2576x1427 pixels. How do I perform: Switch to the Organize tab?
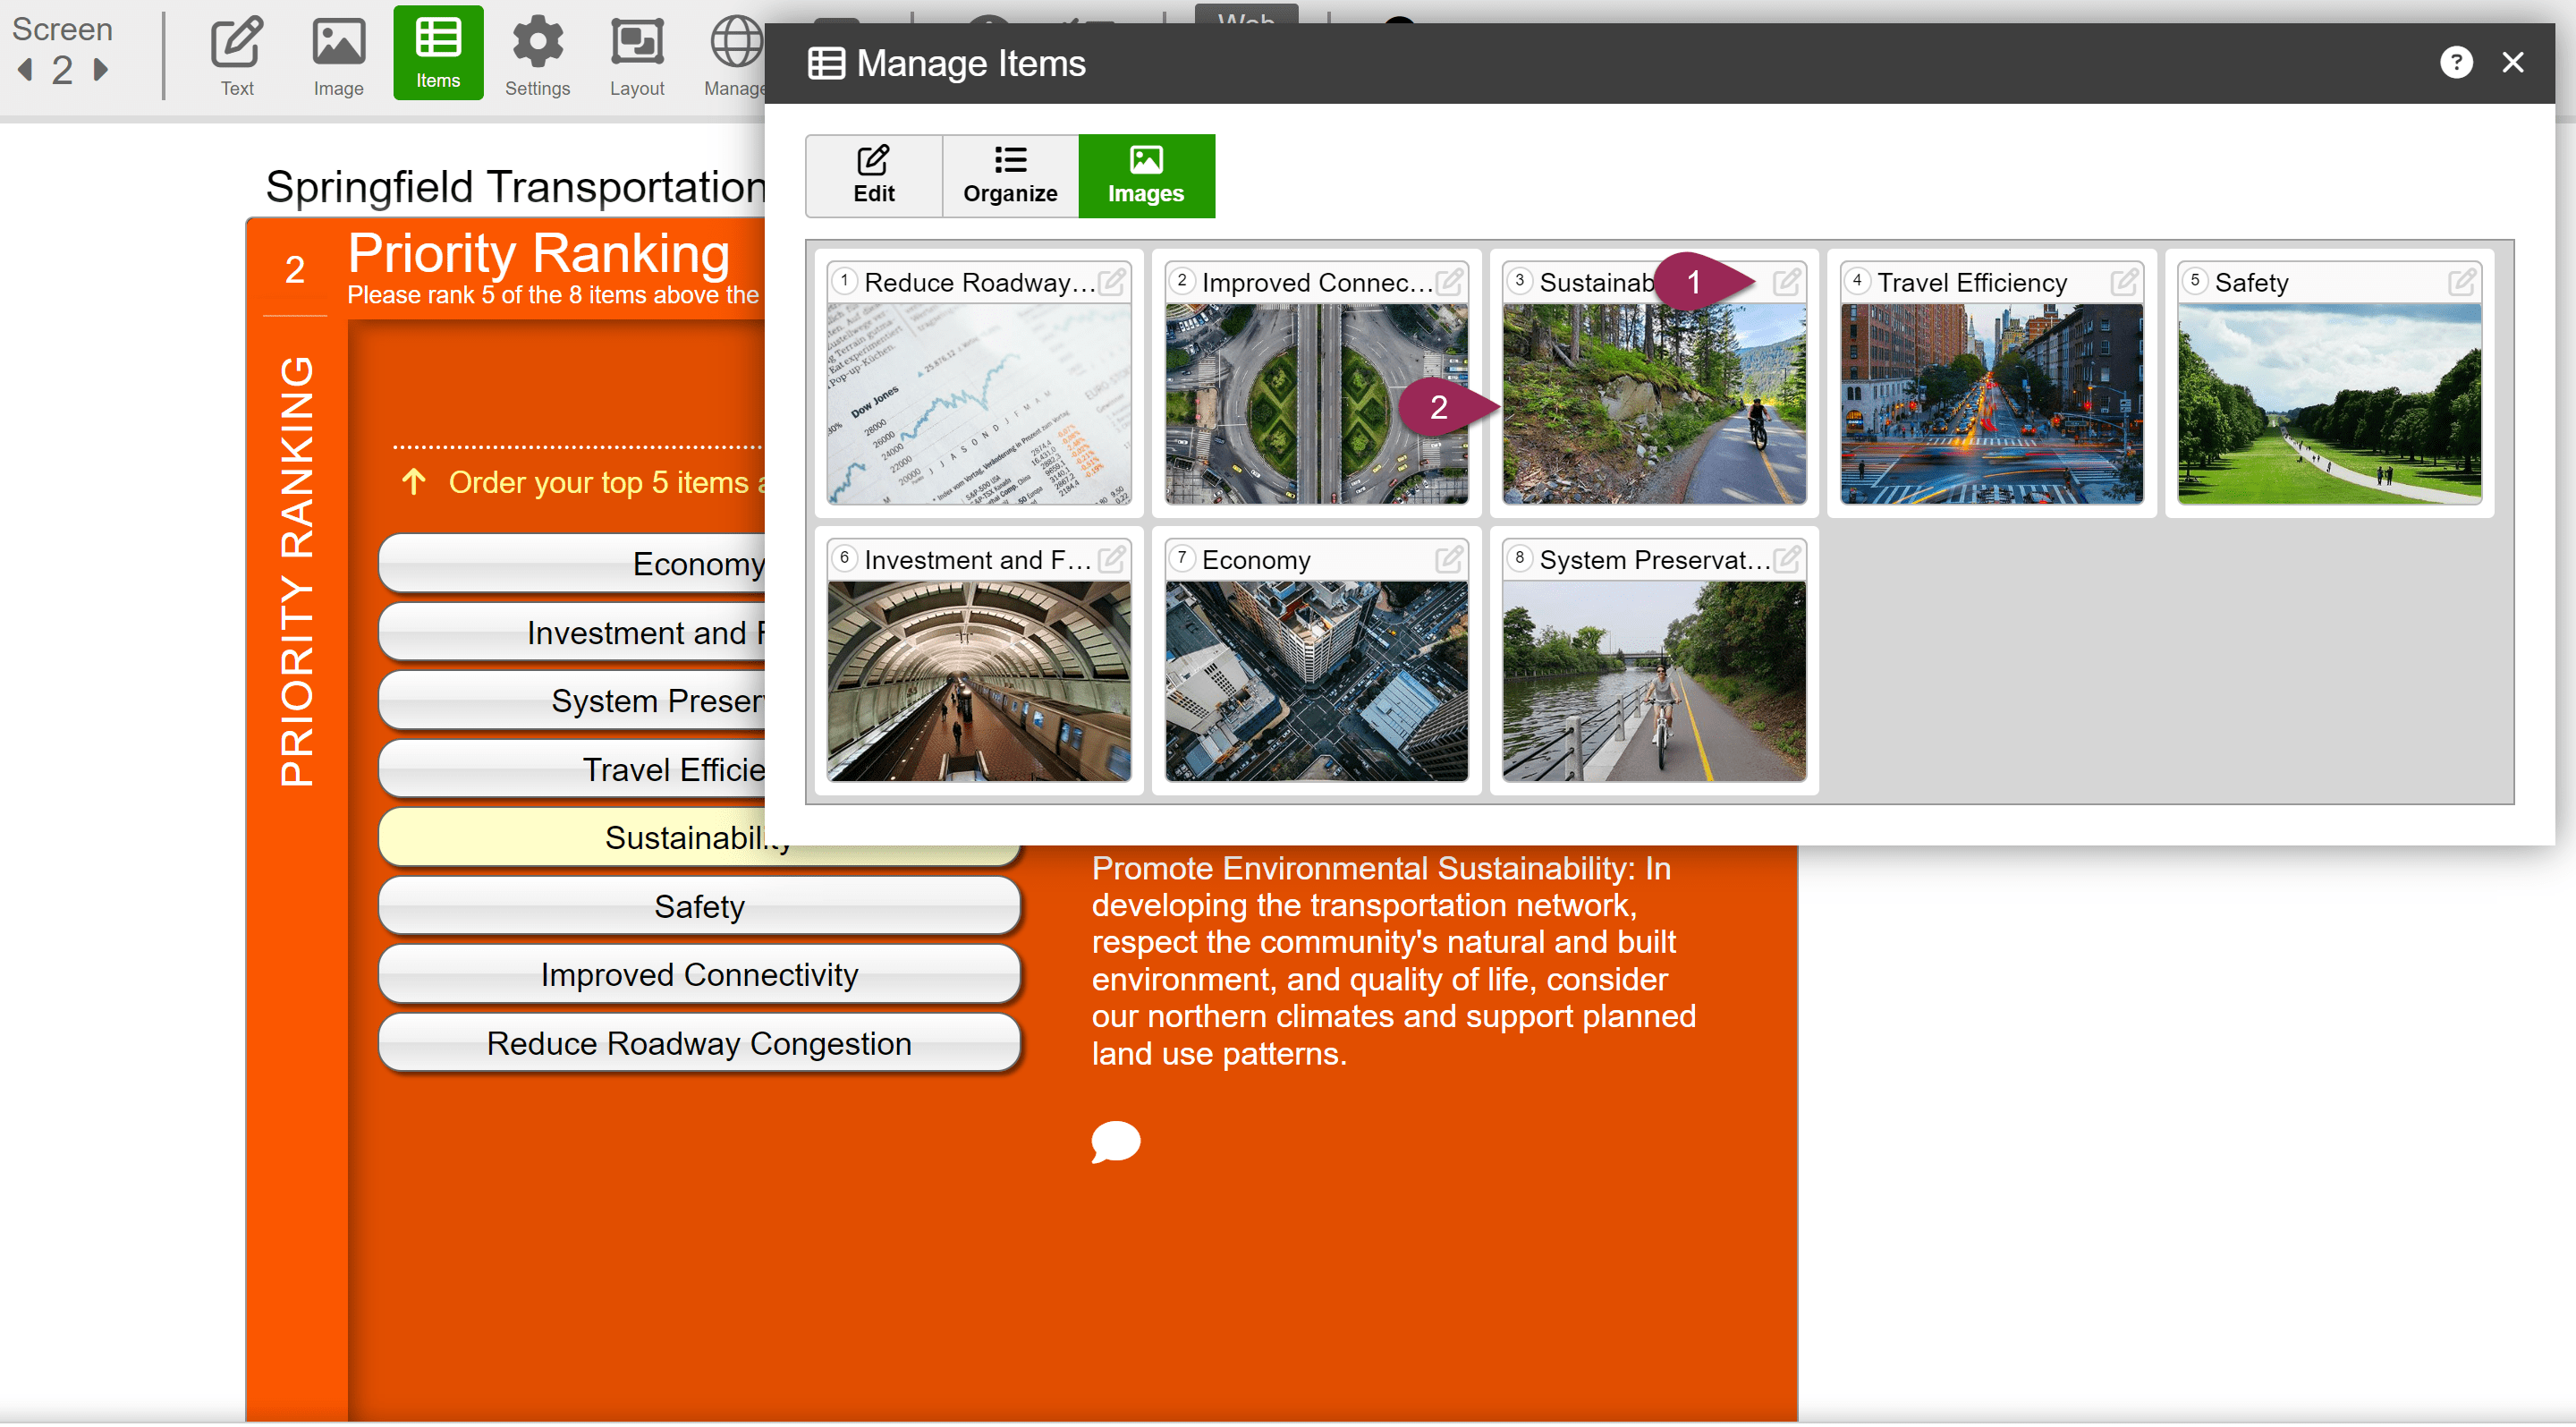pos(1010,176)
